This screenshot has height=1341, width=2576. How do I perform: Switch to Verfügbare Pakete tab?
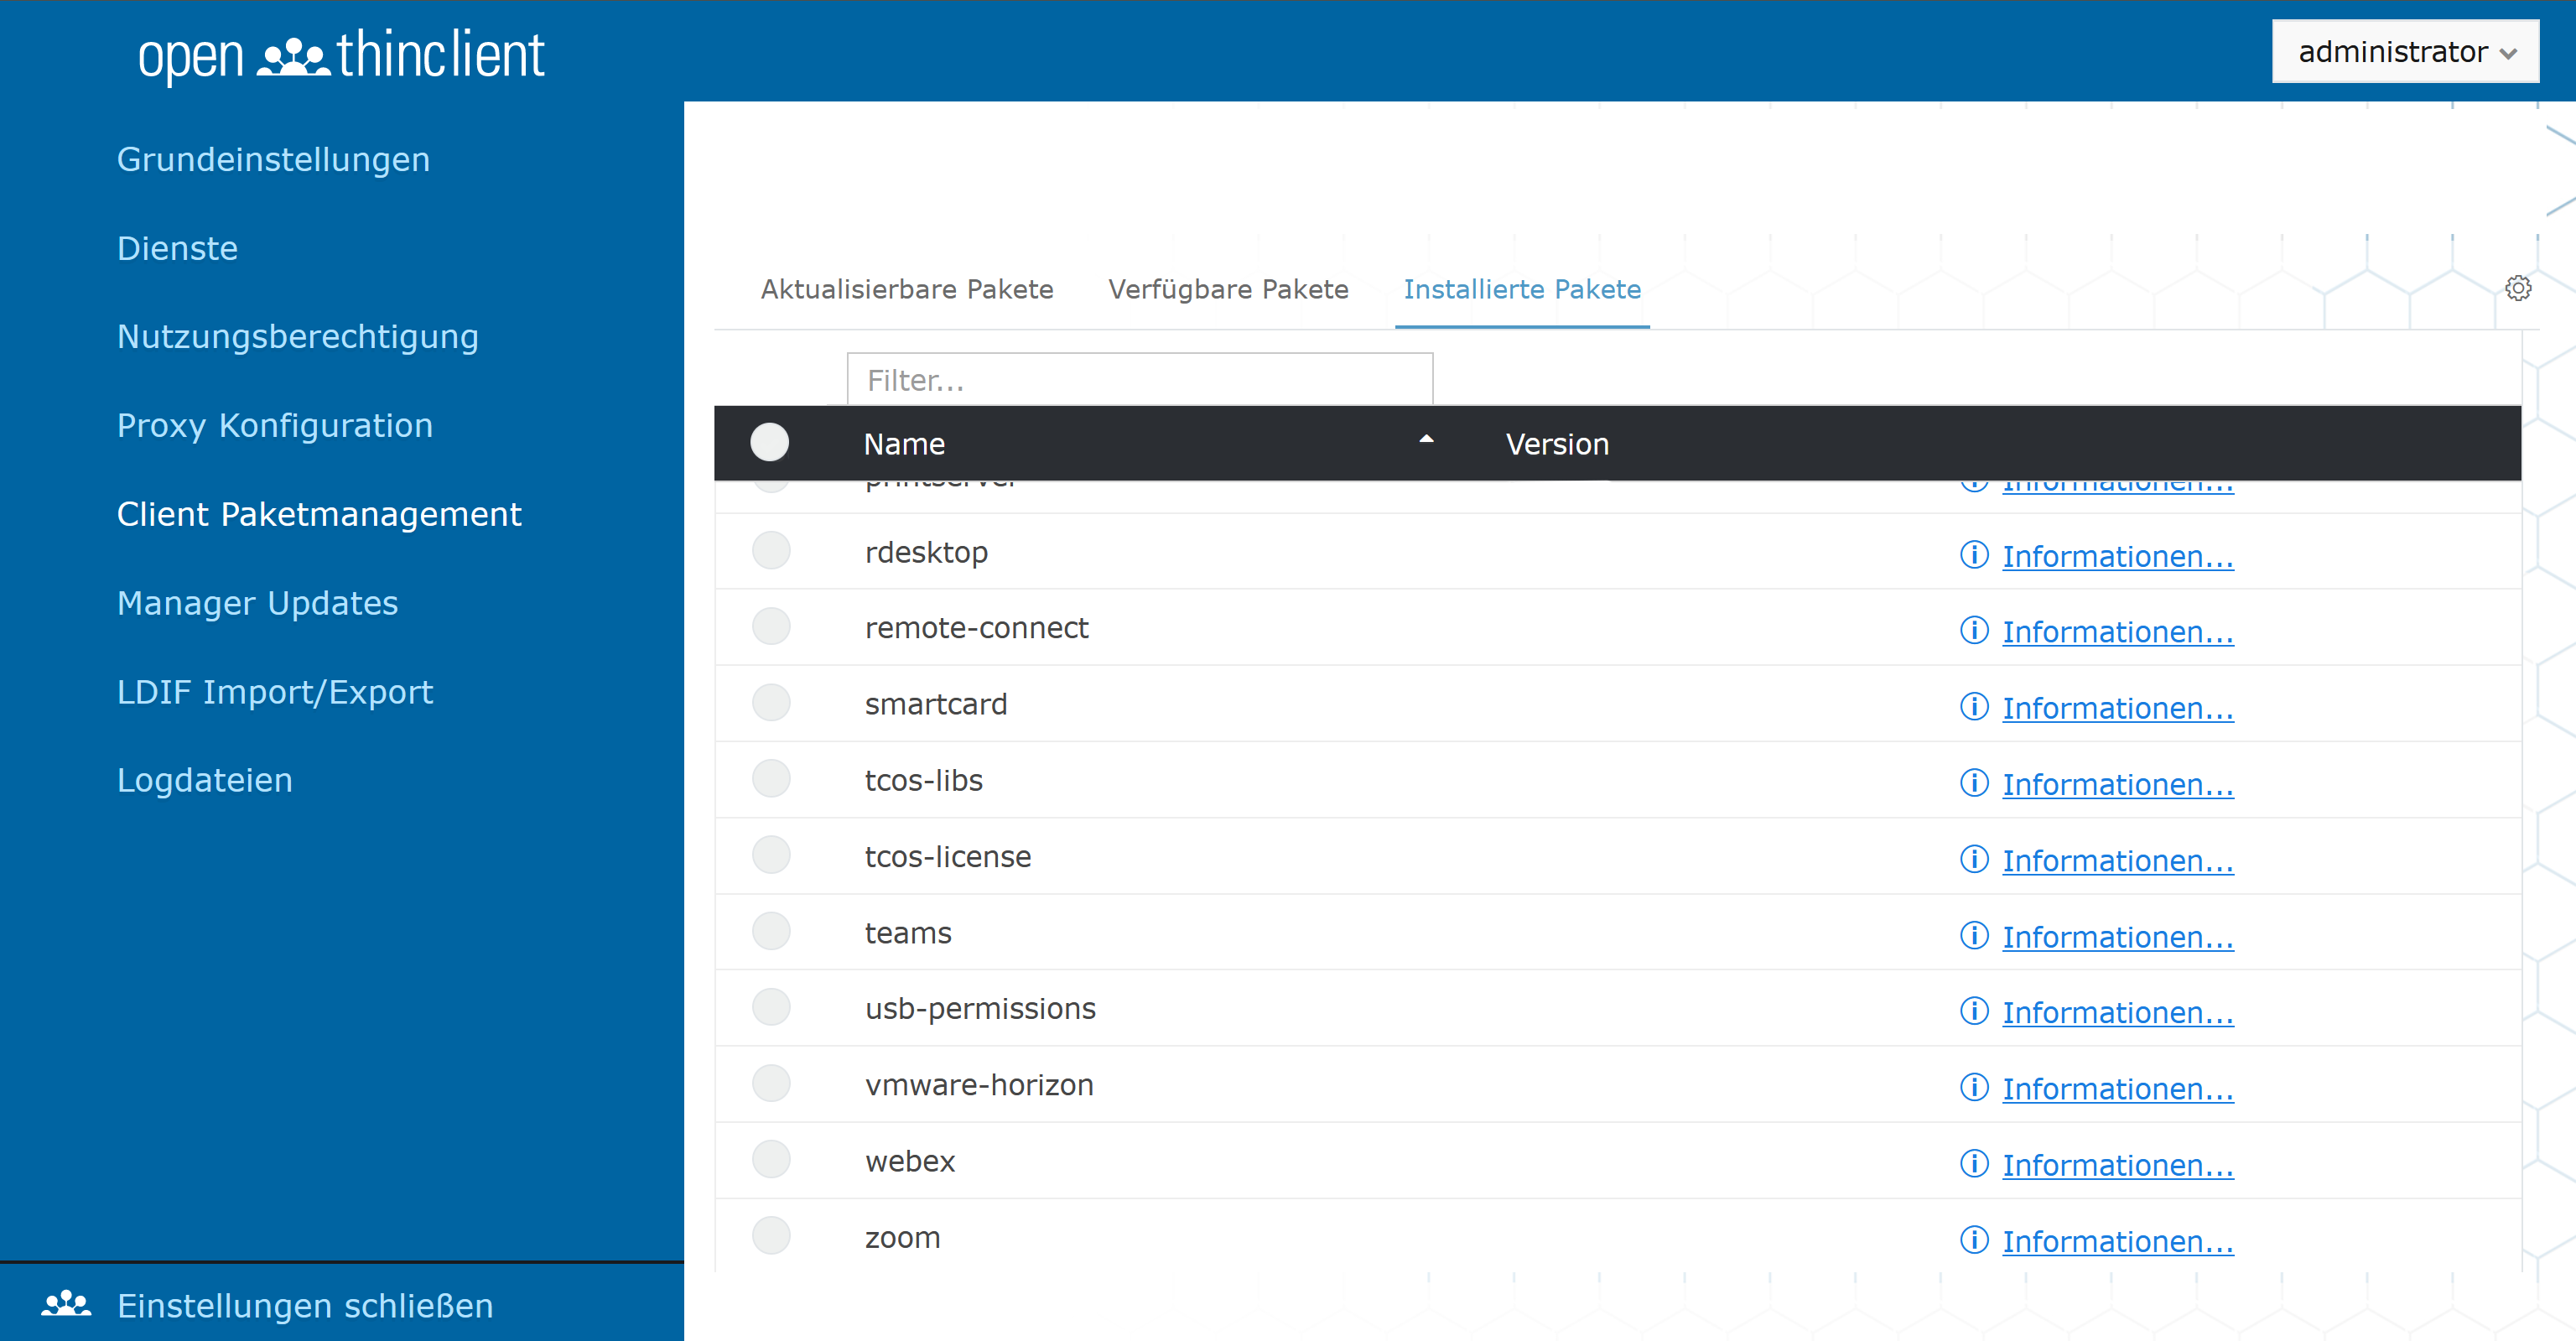1227,289
